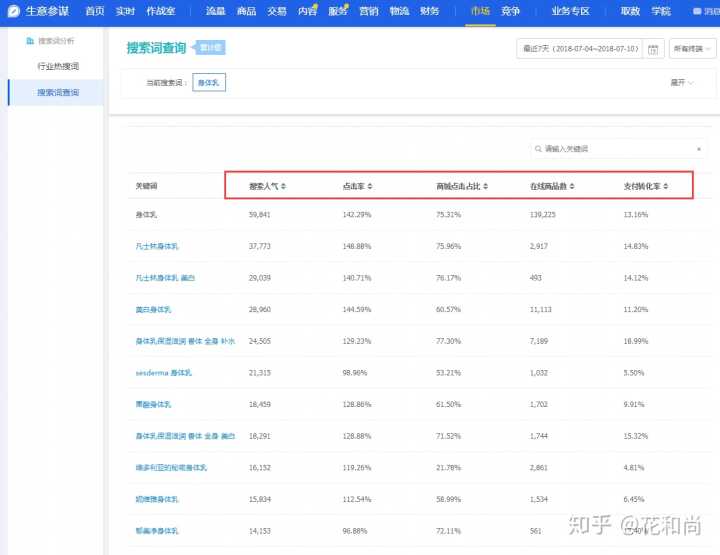Open keyword link sesderma 身体乳
The height and width of the screenshot is (555, 720).
[x=163, y=373]
